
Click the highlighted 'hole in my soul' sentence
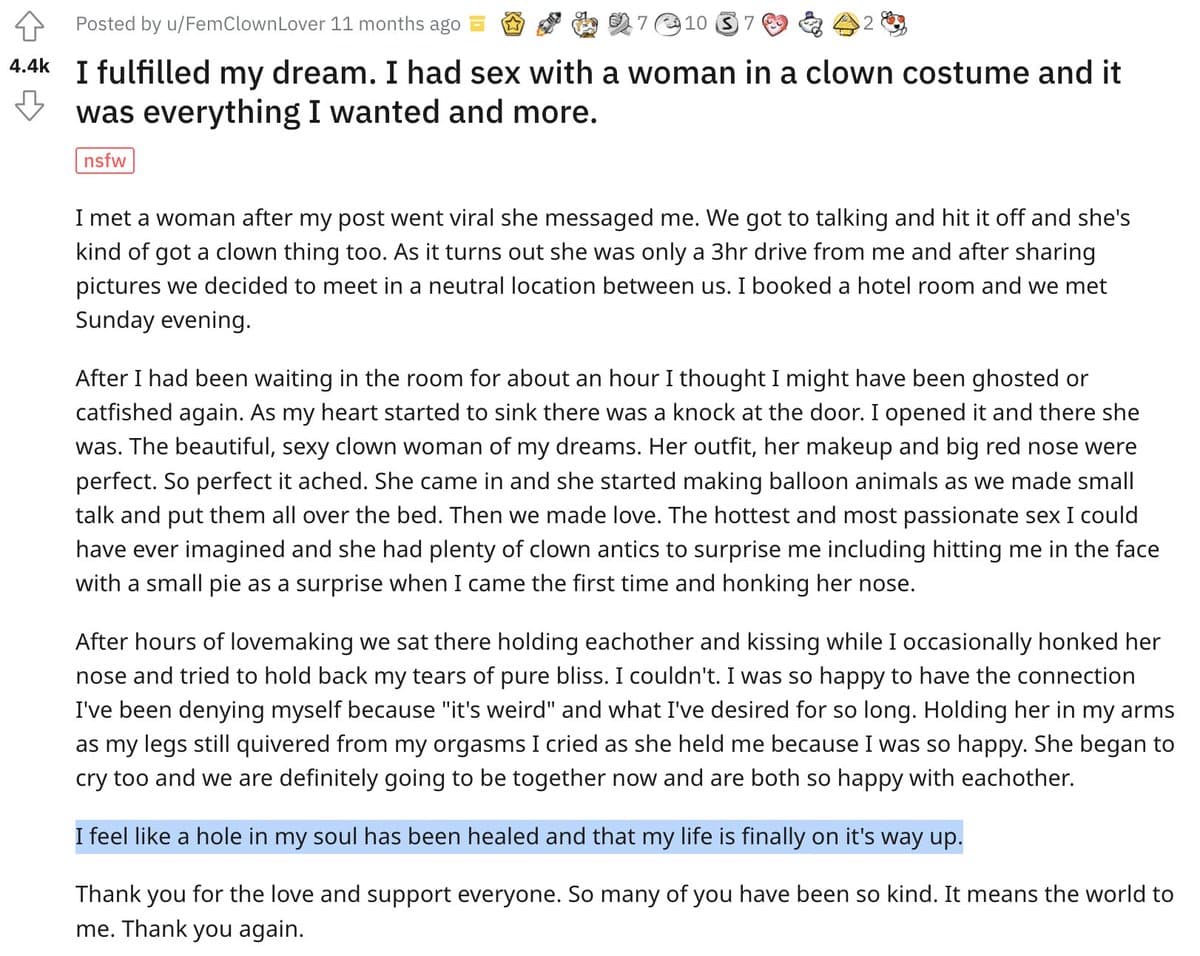[519, 836]
